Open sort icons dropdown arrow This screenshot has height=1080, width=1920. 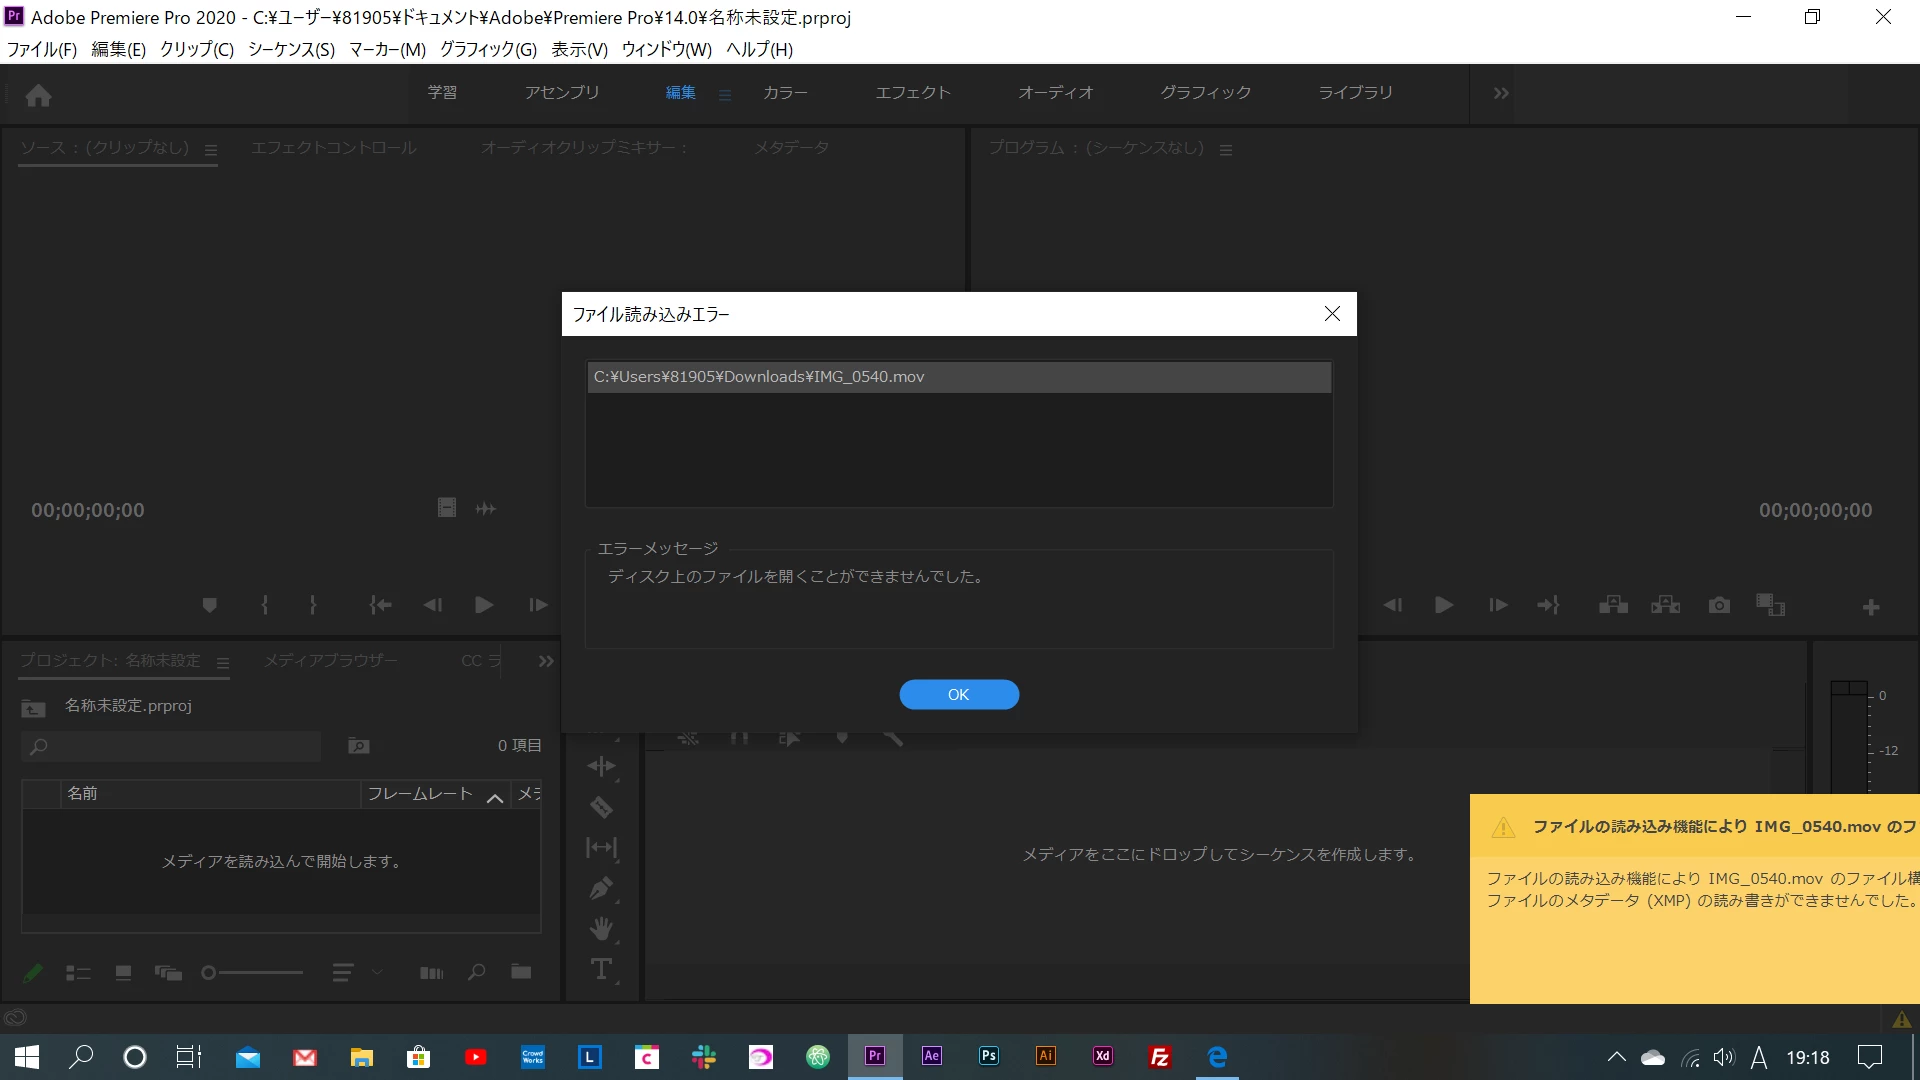point(377,972)
